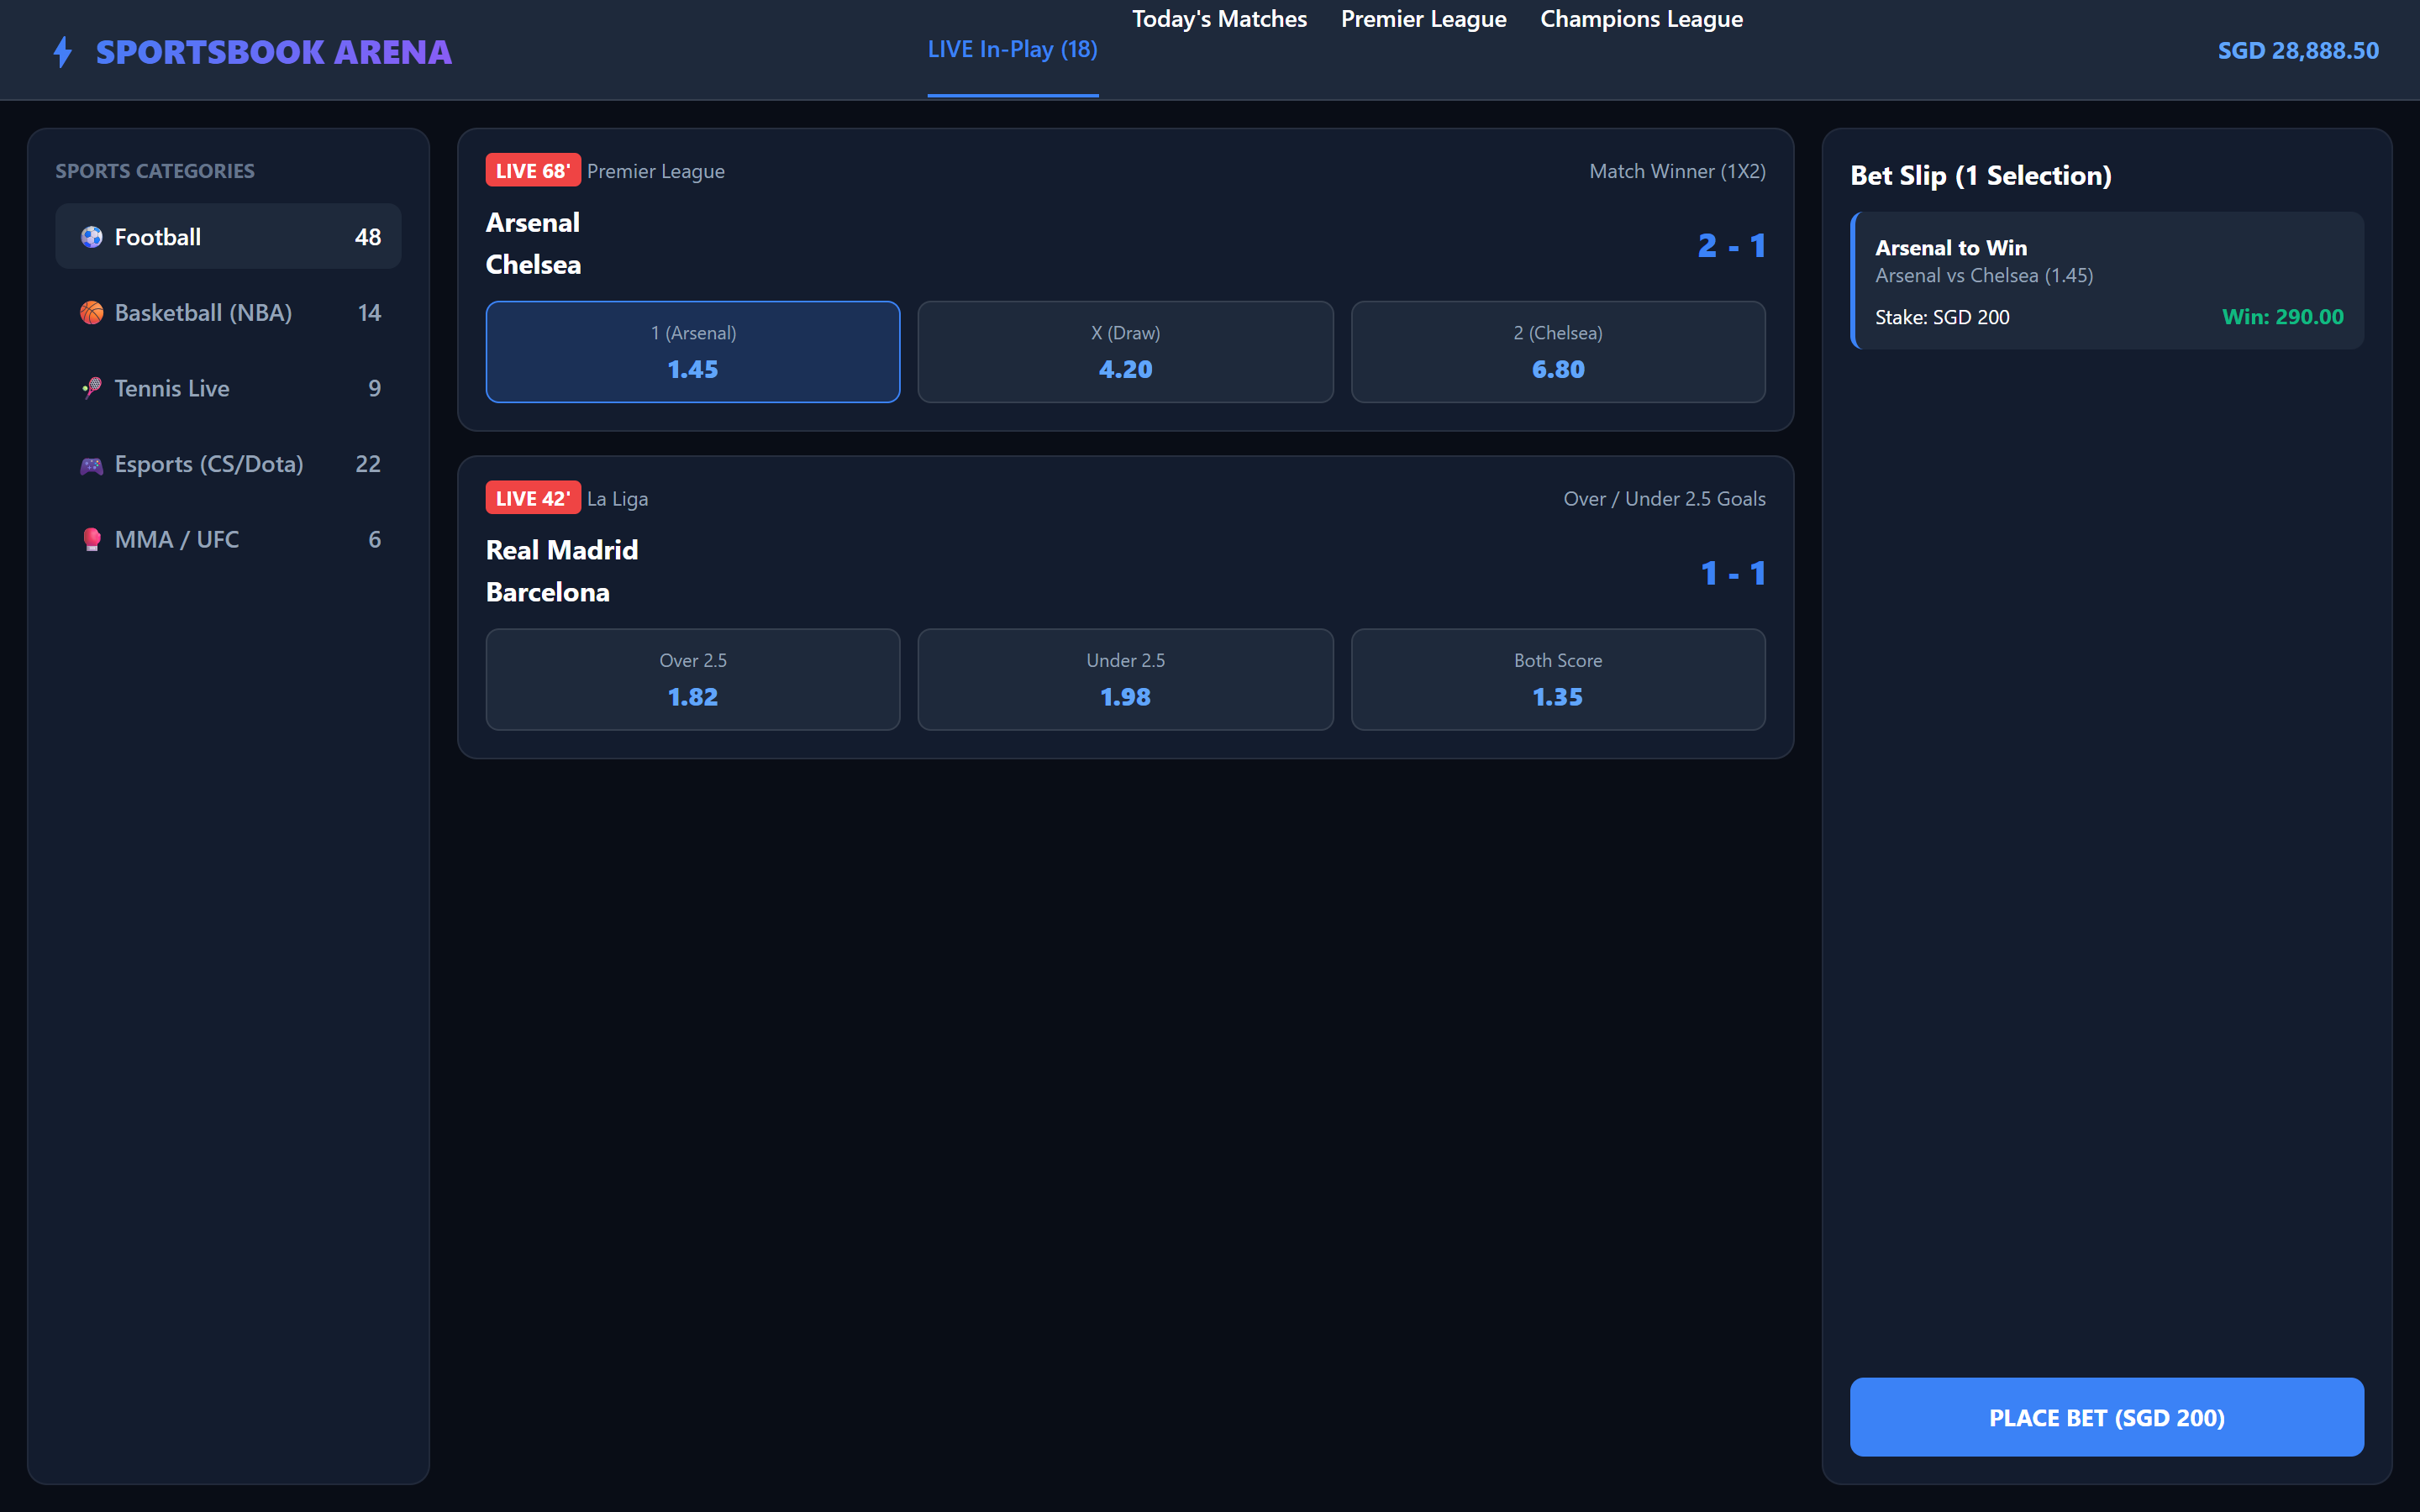Click the LIVE 68' badge
Image resolution: width=2420 pixels, height=1512 pixels.
pos(533,171)
